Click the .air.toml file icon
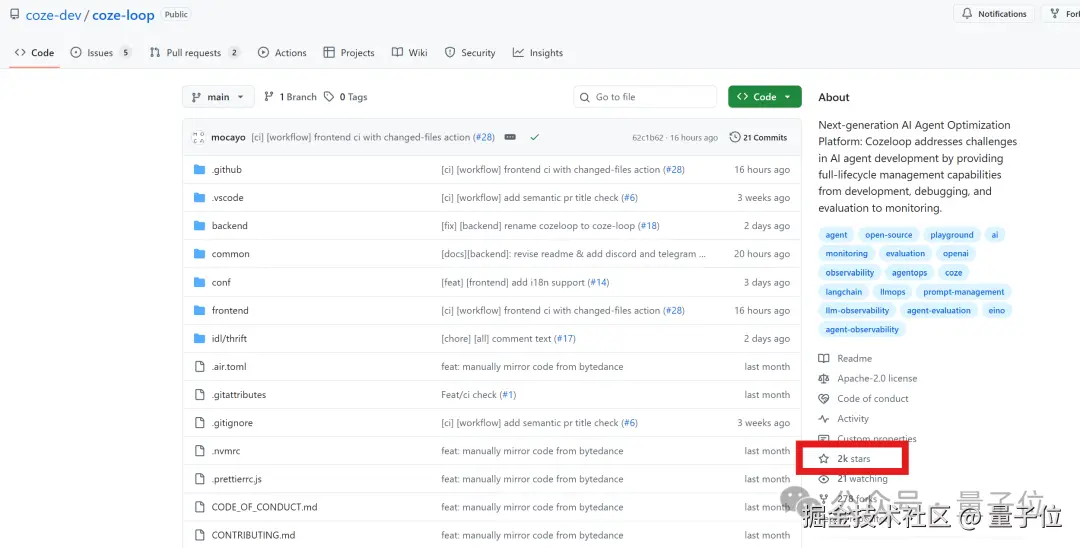1080x548 pixels. (200, 367)
